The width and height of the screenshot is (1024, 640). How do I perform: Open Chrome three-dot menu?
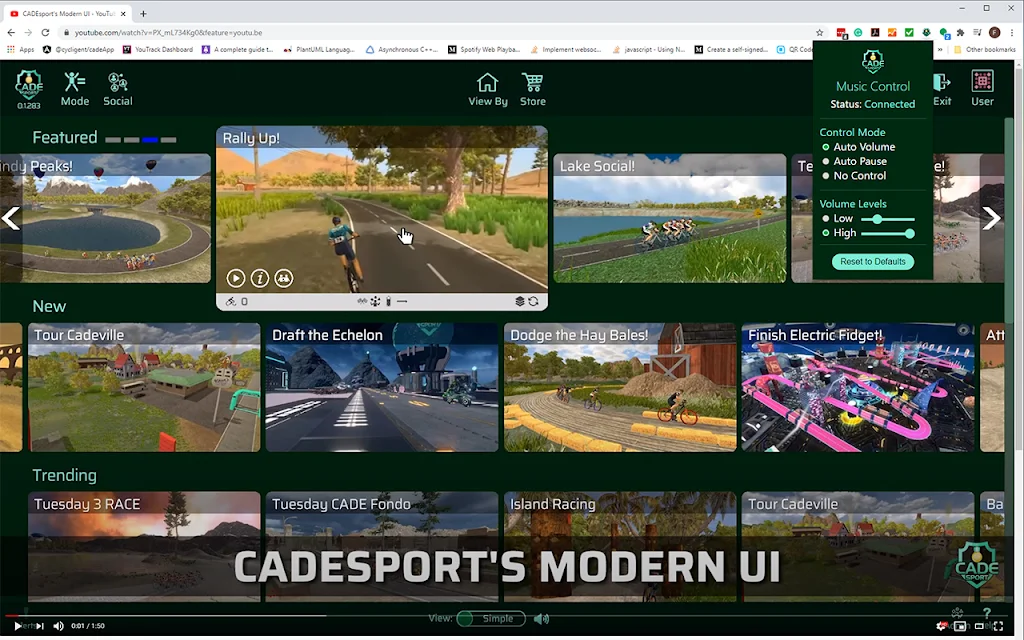1012,32
